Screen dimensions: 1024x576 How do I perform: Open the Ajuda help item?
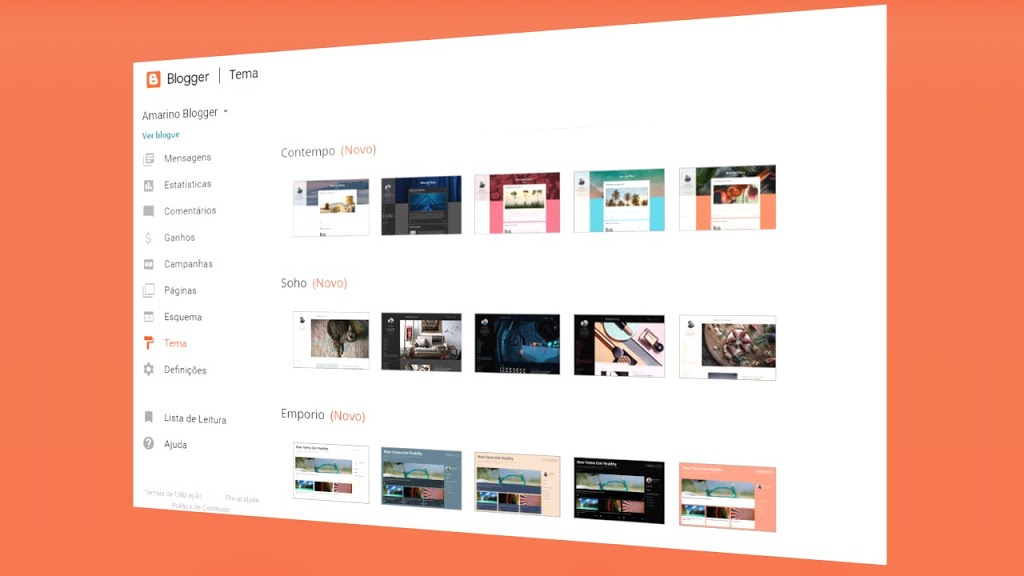176,444
